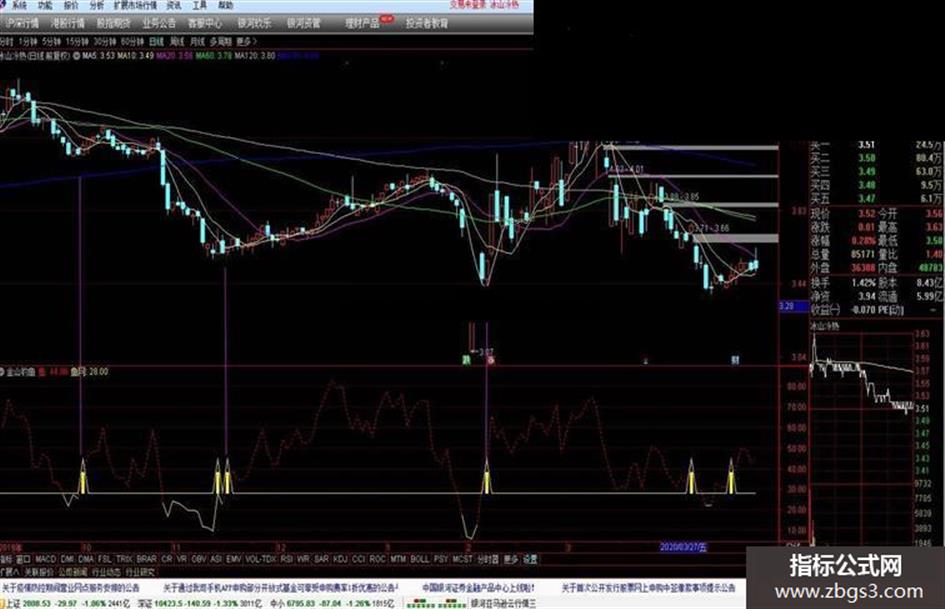Switch indicator to CCI

359,560
